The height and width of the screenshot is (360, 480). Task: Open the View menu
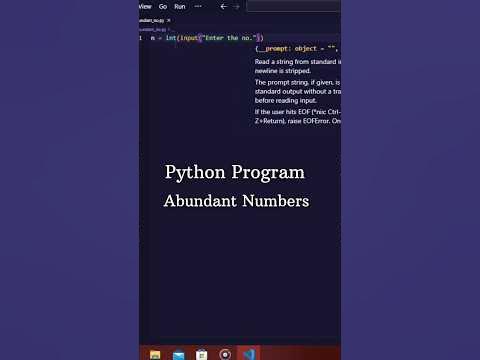[x=145, y=7]
